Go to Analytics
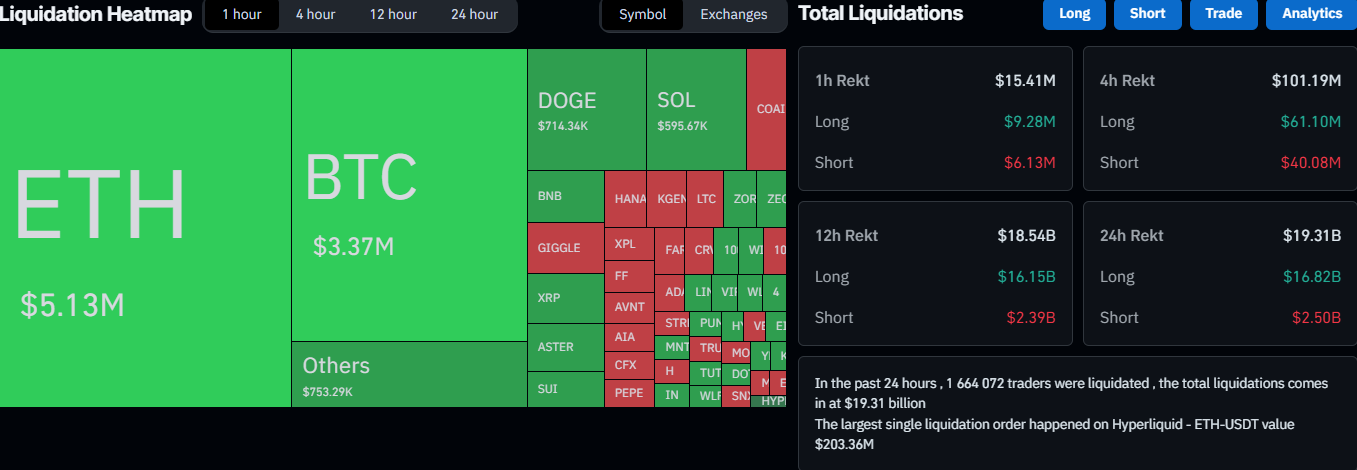The width and height of the screenshot is (1357, 470). [x=1312, y=14]
